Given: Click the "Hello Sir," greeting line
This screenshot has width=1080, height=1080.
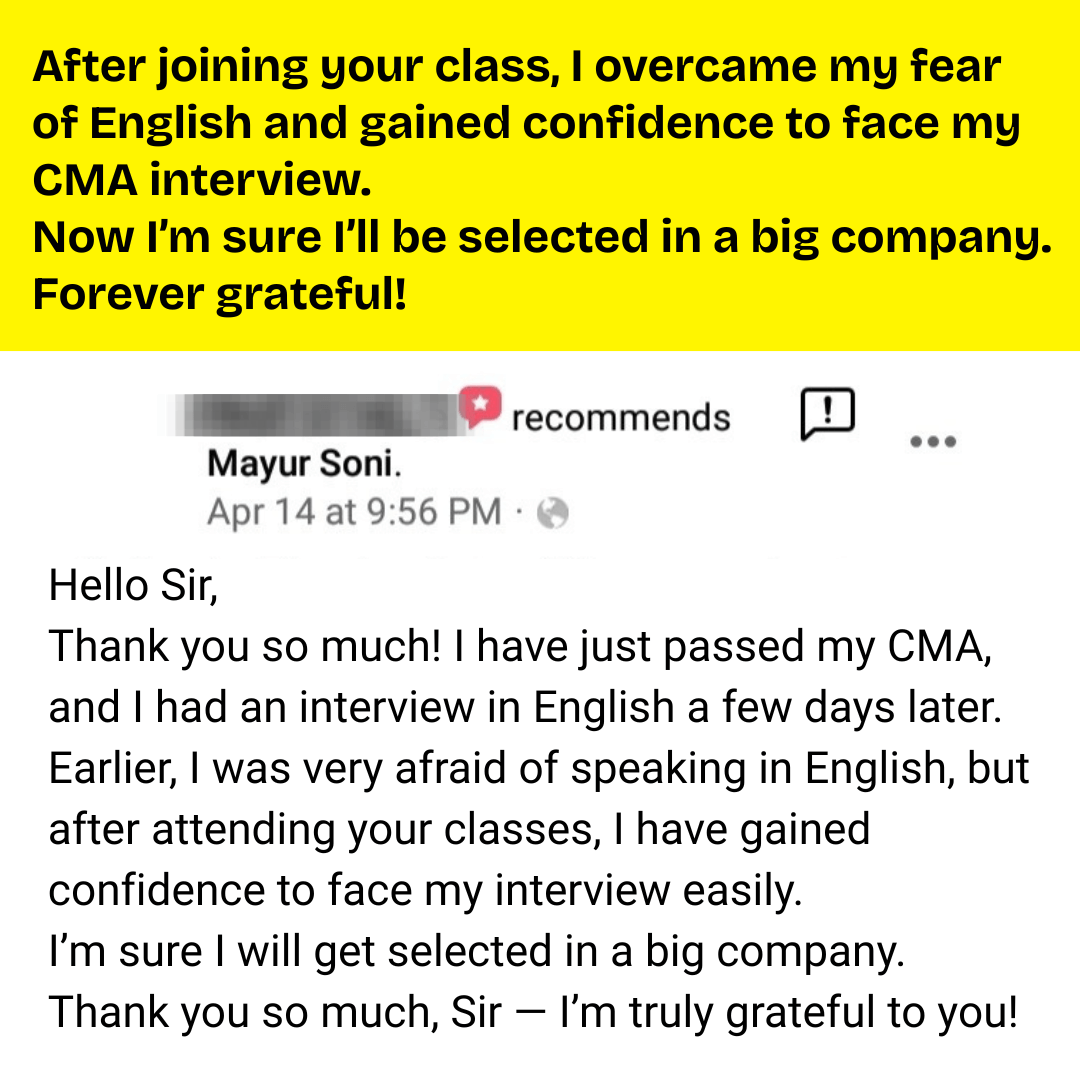Looking at the screenshot, I should click(x=133, y=585).
